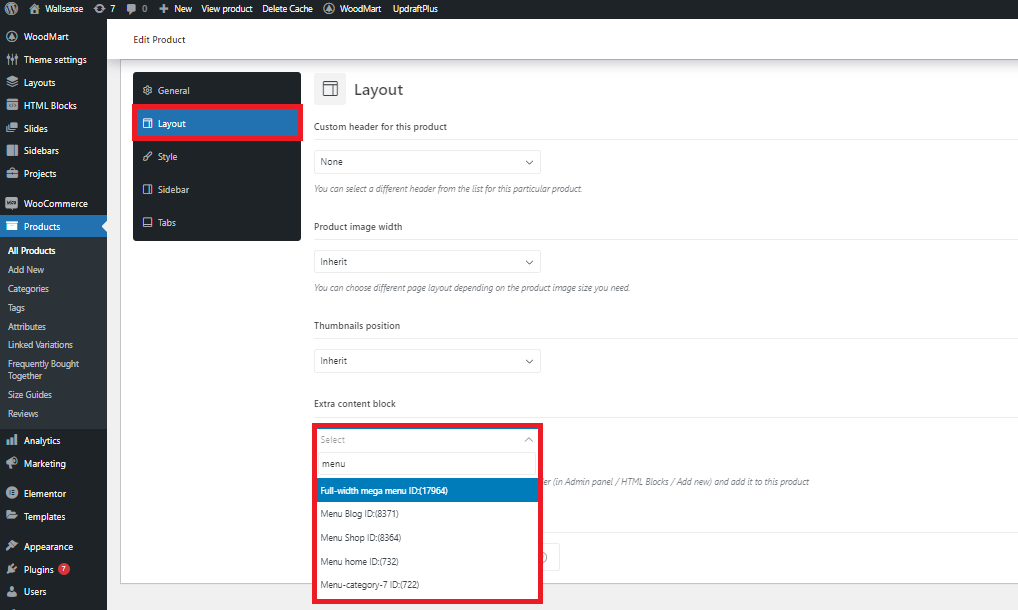Choose Menu Shop ID:(8364) option
The width and height of the screenshot is (1018, 610).
point(427,537)
